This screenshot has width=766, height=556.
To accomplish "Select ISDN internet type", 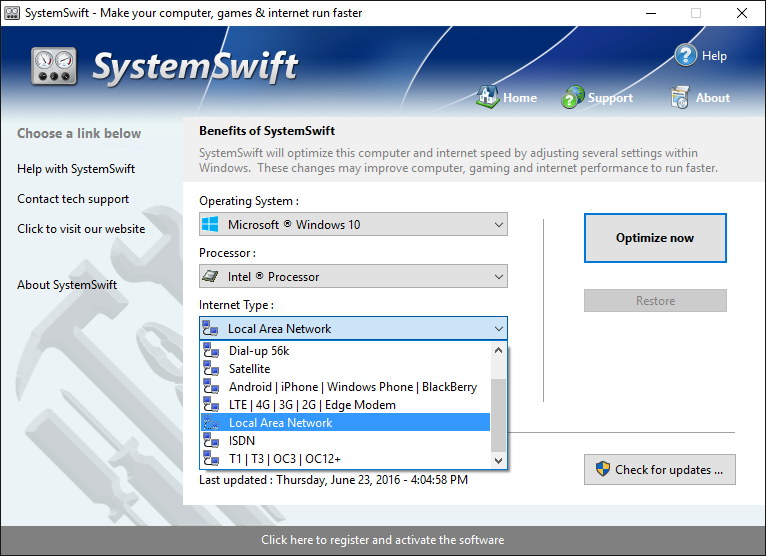I will coord(345,441).
